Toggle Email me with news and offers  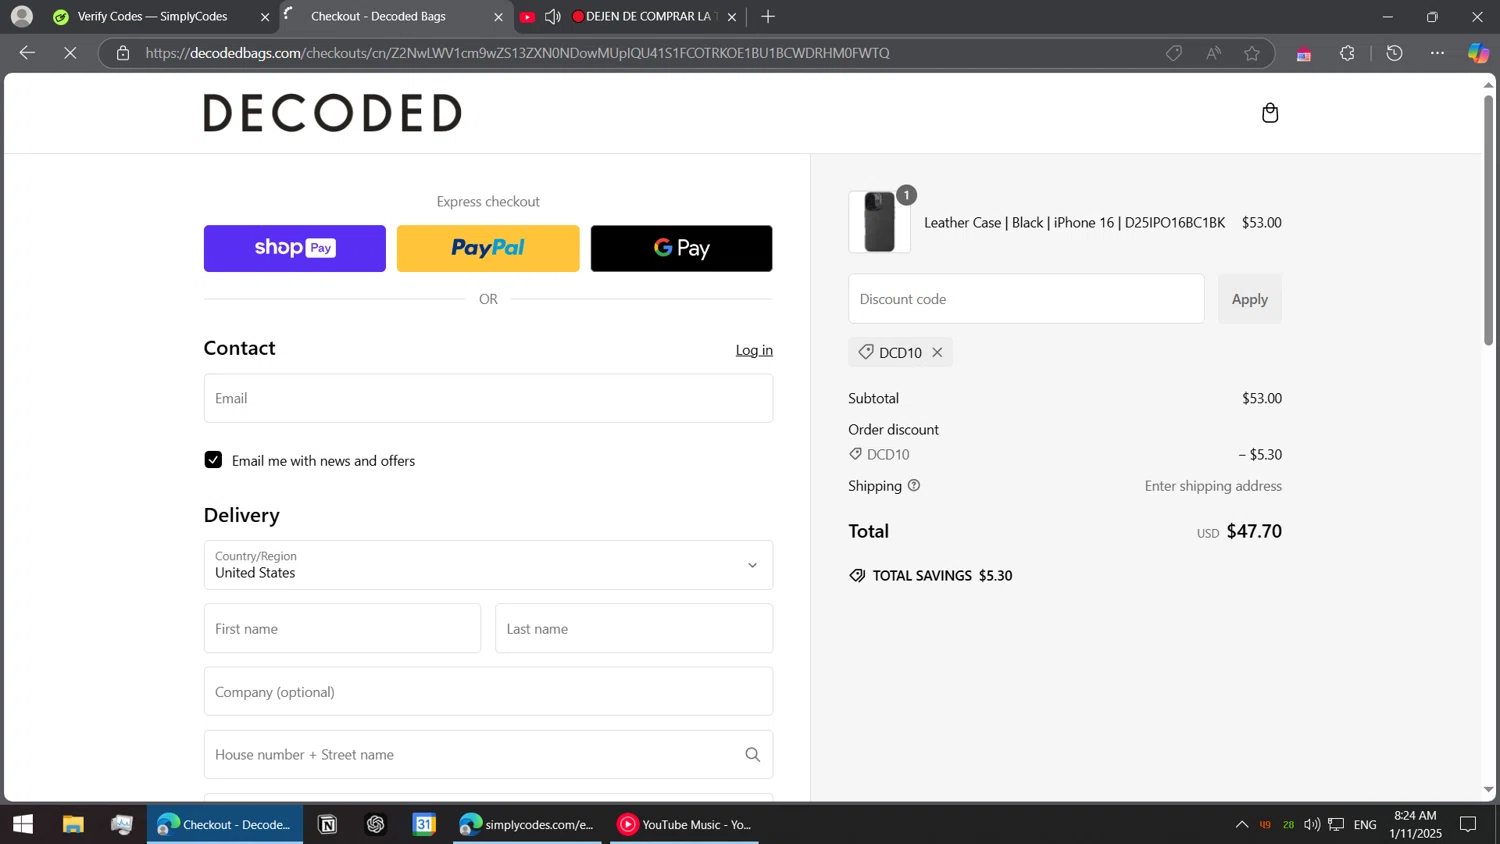click(213, 460)
